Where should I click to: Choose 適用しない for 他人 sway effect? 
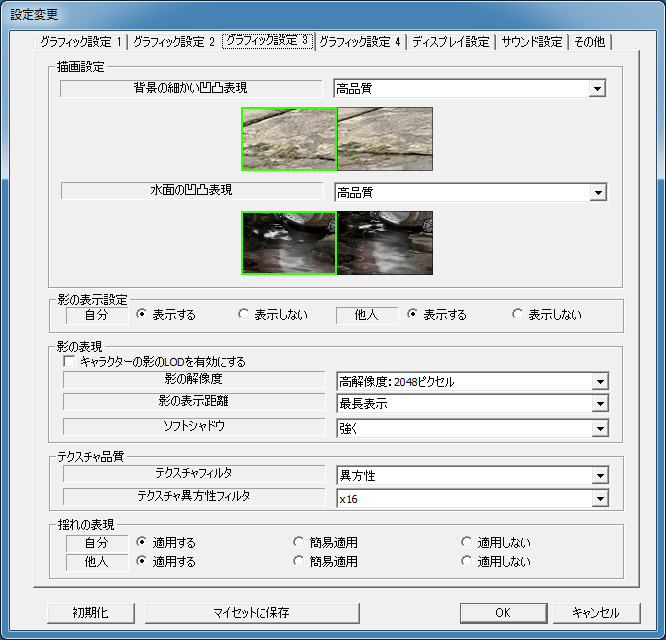coord(467,562)
